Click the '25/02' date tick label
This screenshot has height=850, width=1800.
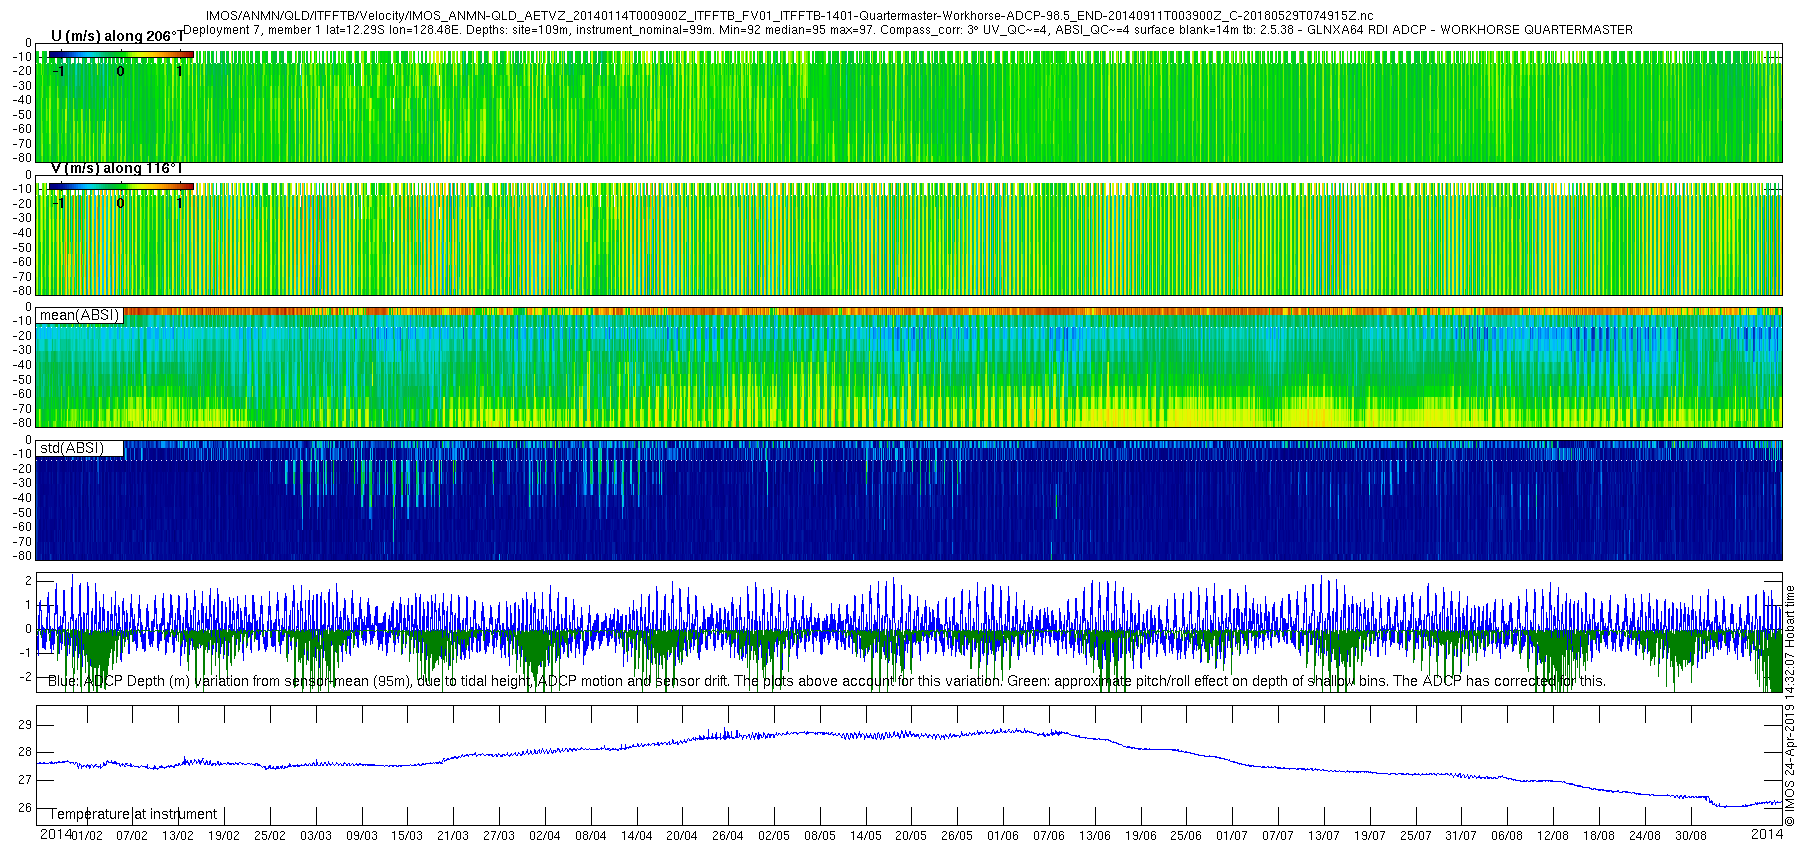pyautogui.click(x=270, y=836)
